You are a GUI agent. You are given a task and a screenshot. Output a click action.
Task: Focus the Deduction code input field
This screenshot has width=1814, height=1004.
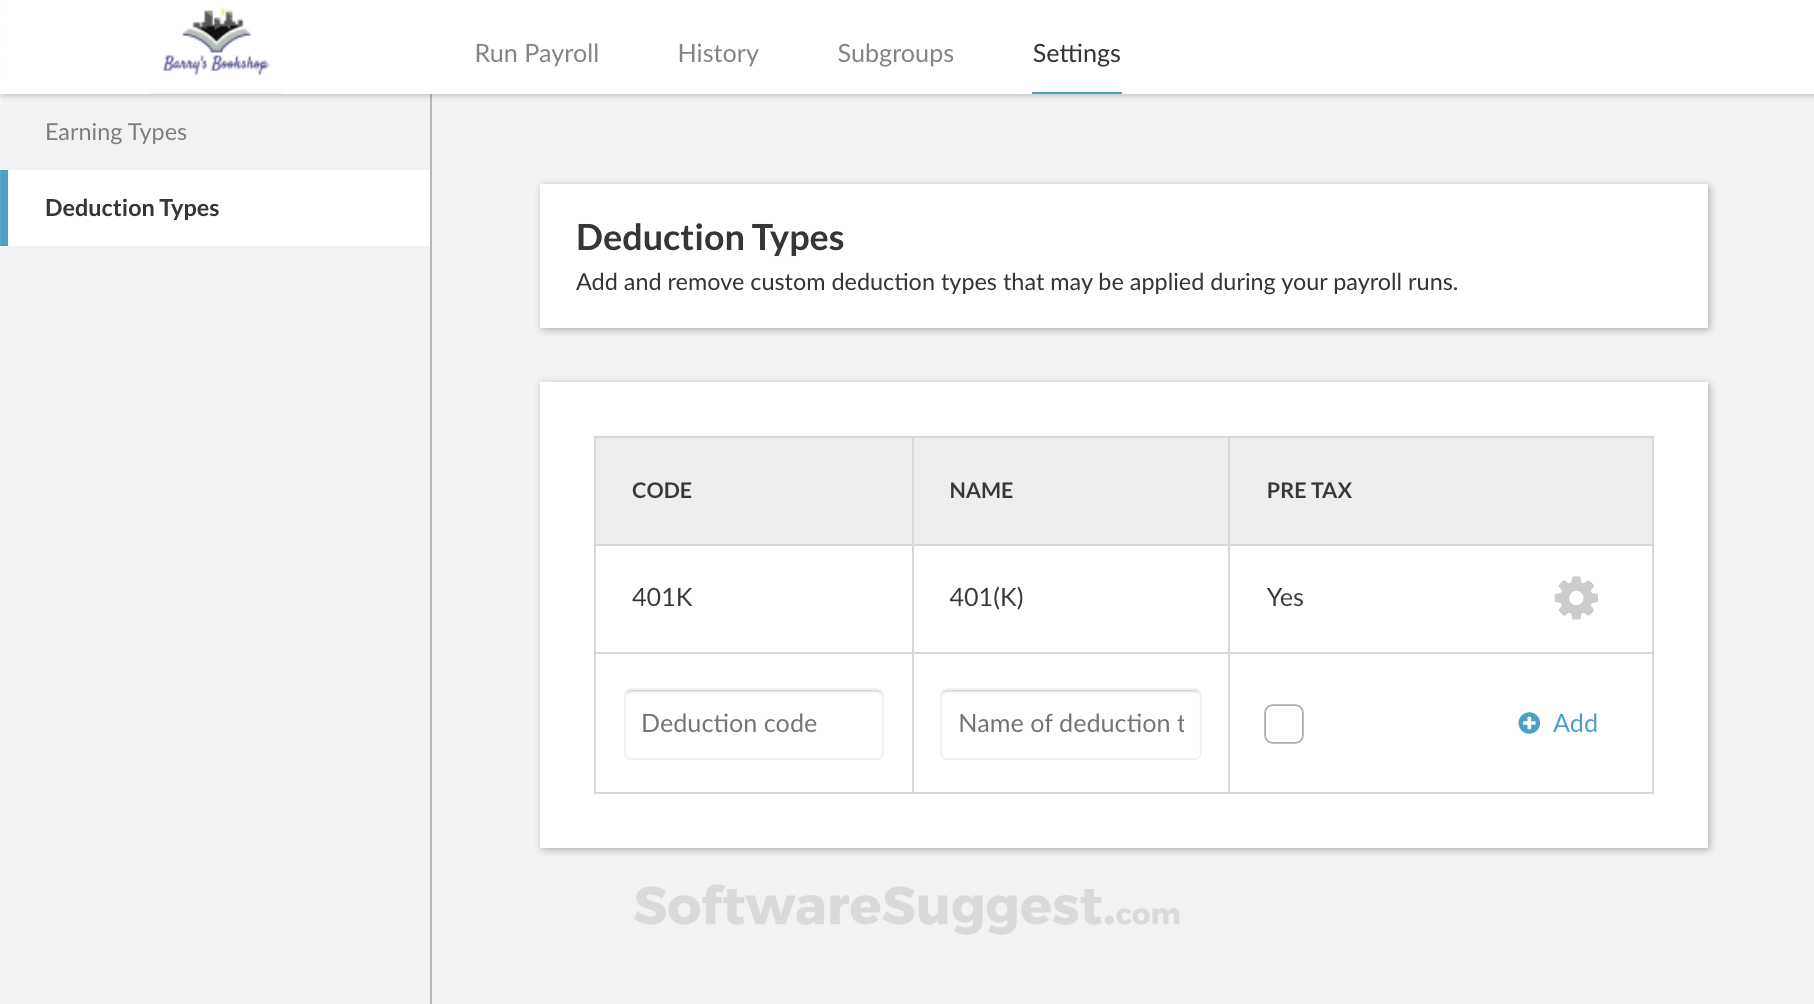(754, 724)
